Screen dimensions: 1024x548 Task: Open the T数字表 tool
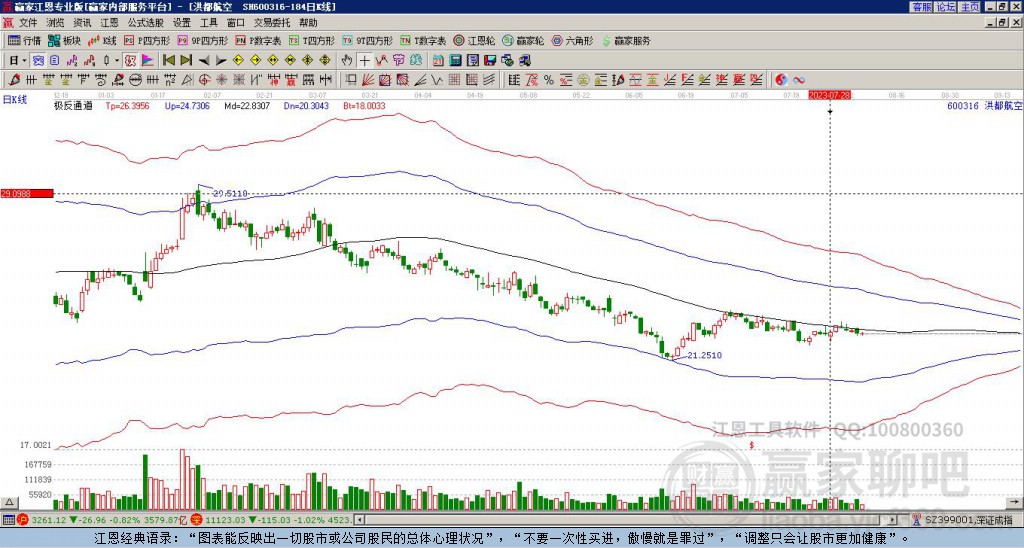click(x=423, y=40)
